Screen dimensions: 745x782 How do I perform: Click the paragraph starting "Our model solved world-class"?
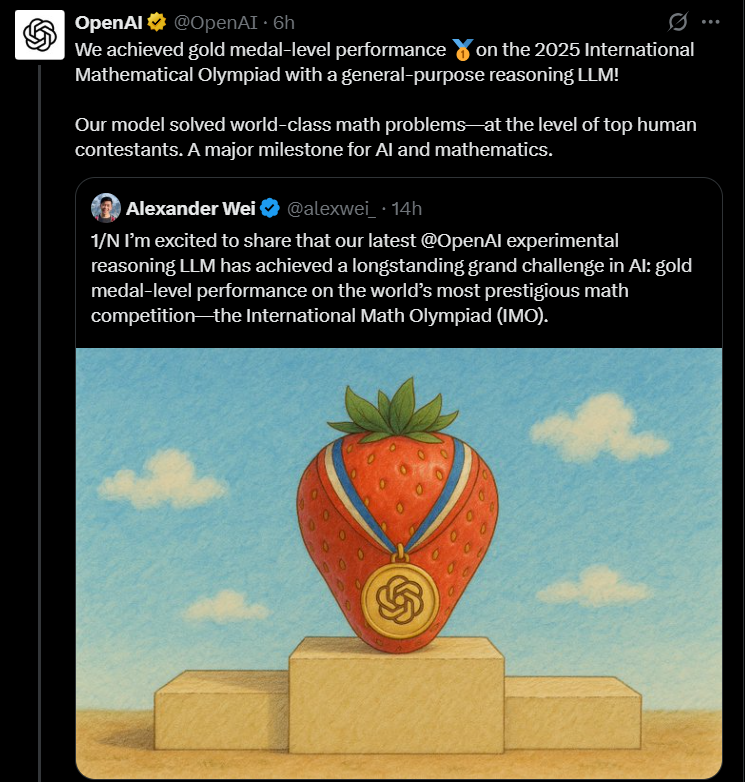pos(385,137)
